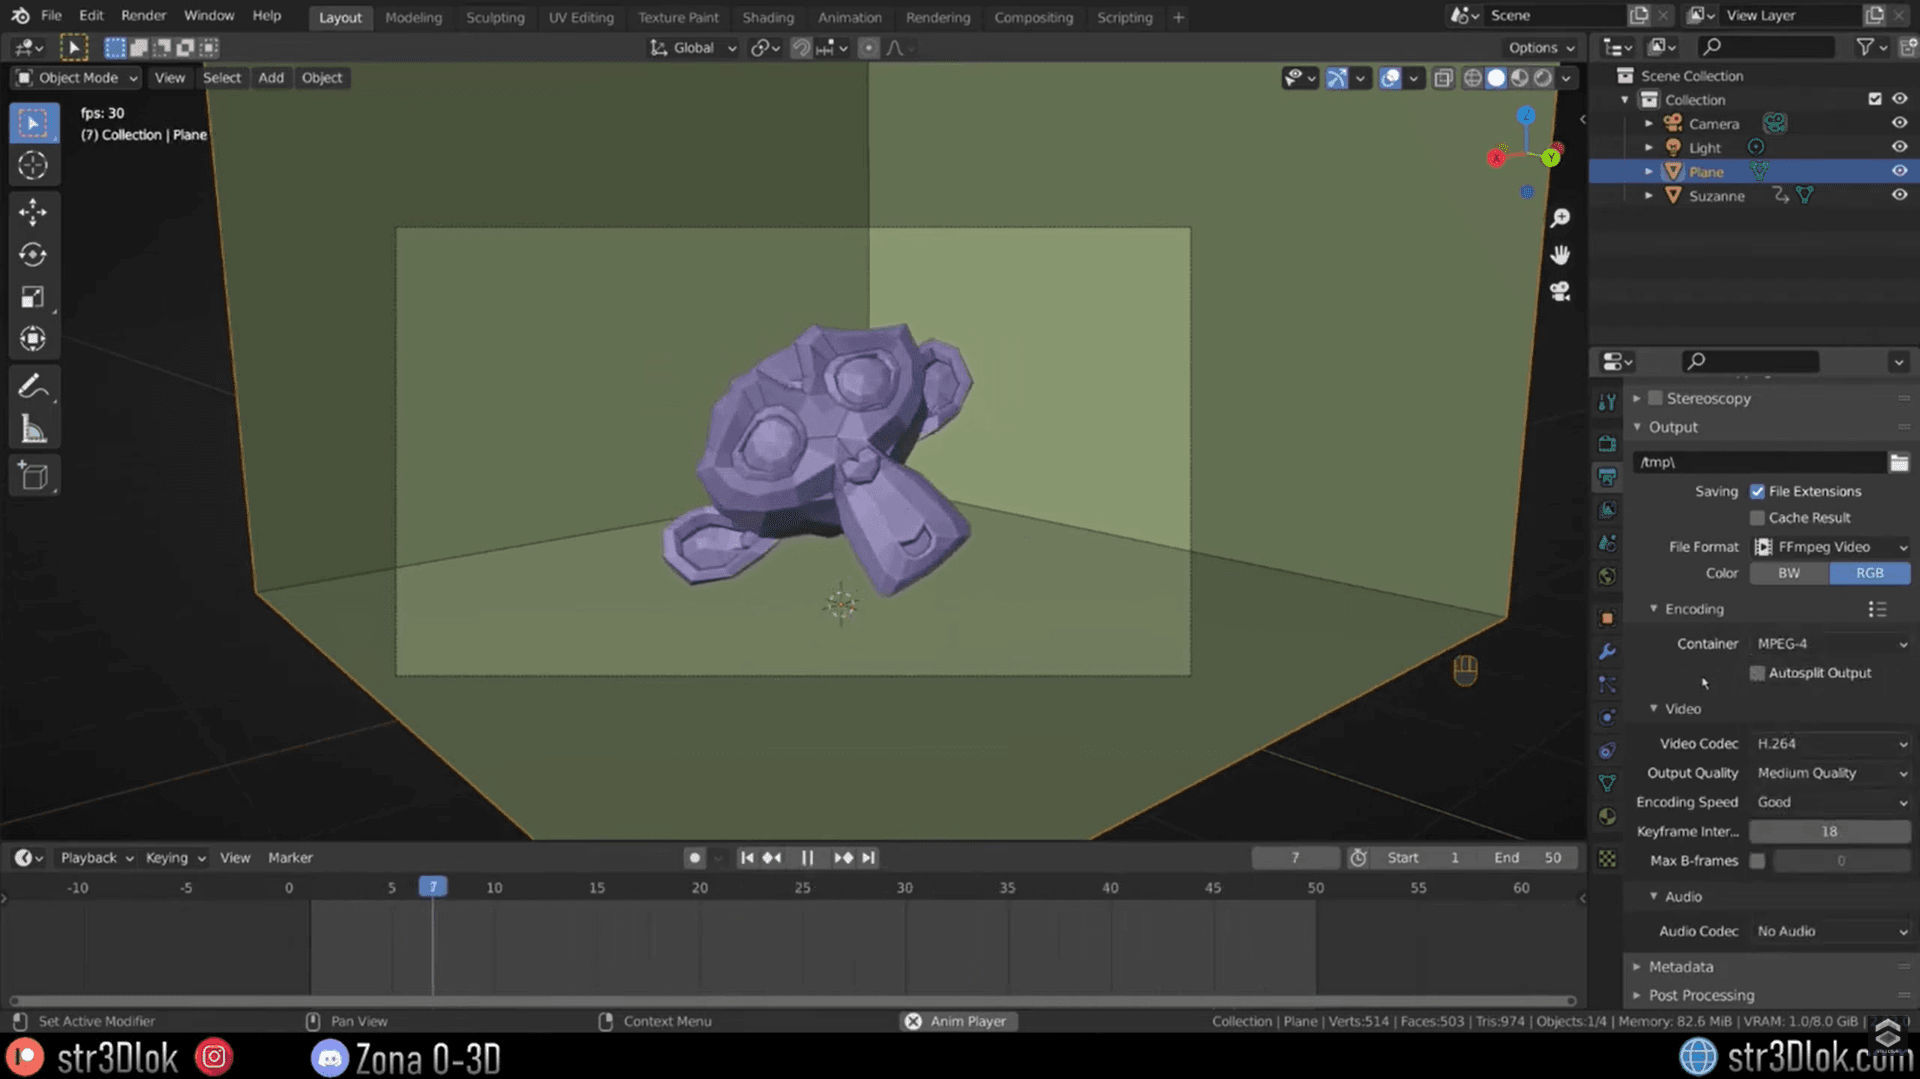Open the Output Quality dropdown

[x=1830, y=773]
